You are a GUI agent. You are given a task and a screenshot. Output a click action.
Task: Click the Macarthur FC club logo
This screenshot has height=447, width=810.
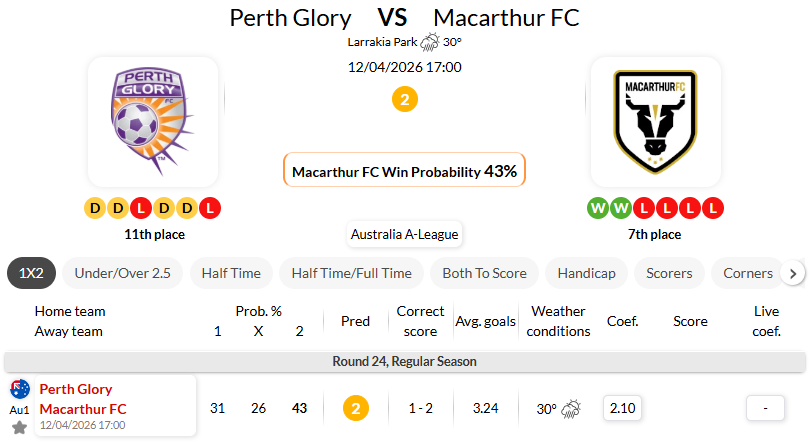(655, 122)
